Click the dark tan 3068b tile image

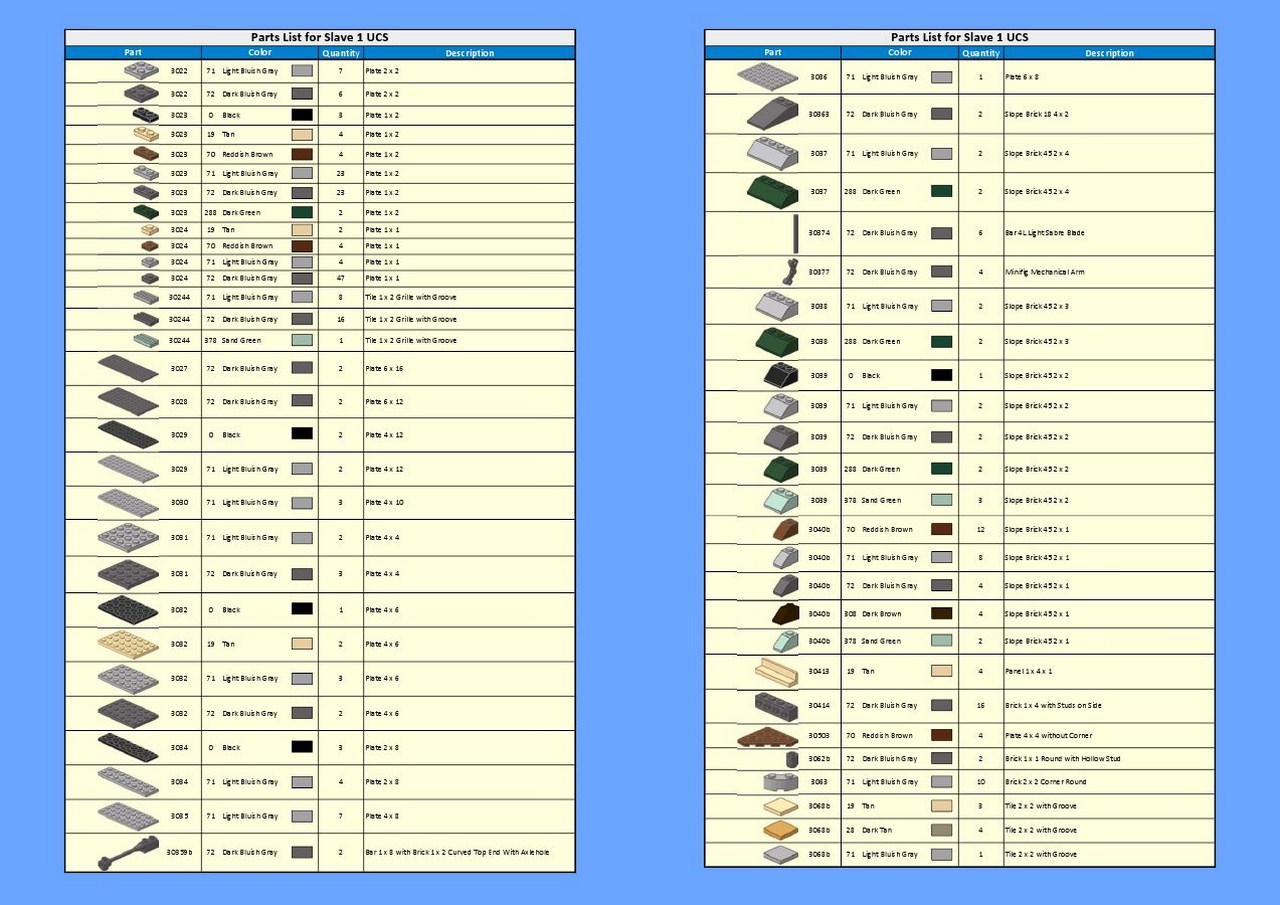[781, 830]
